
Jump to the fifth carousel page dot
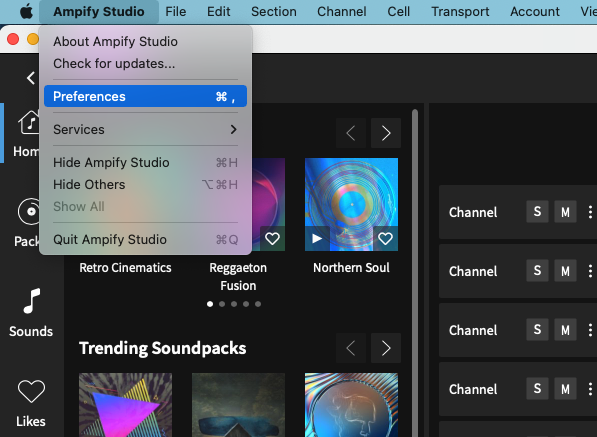click(258, 304)
